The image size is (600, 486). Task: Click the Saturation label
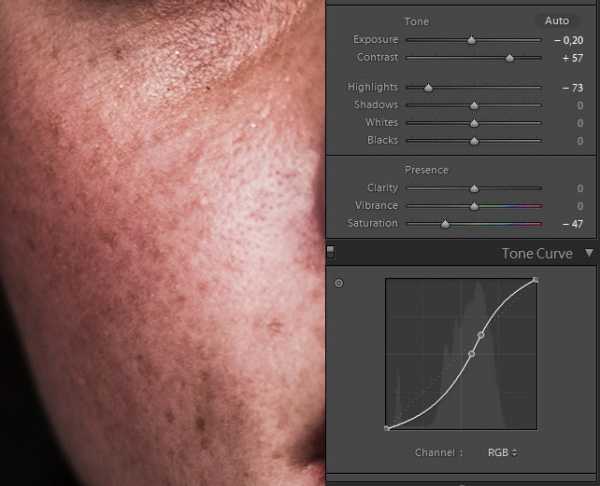coord(372,223)
